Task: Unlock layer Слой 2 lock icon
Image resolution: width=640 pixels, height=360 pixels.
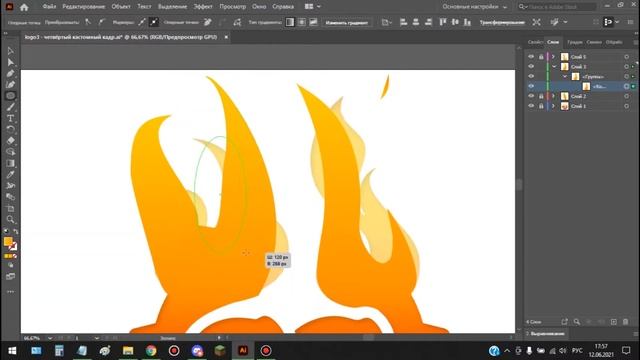Action: coord(541,96)
